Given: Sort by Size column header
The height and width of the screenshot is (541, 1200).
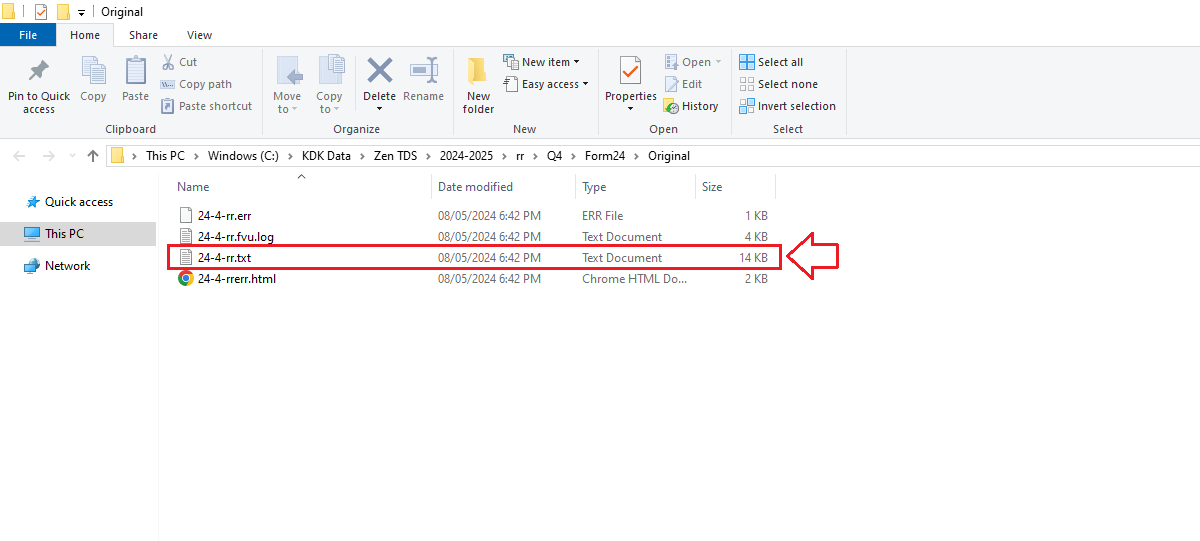Looking at the screenshot, I should click(712, 187).
